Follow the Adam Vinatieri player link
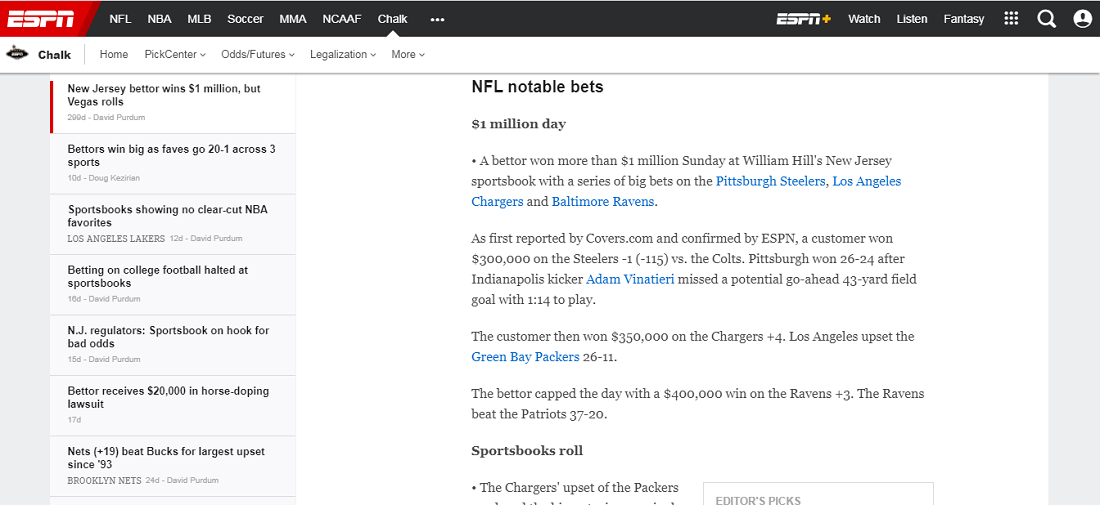Image resolution: width=1100 pixels, height=505 pixels. click(x=630, y=280)
